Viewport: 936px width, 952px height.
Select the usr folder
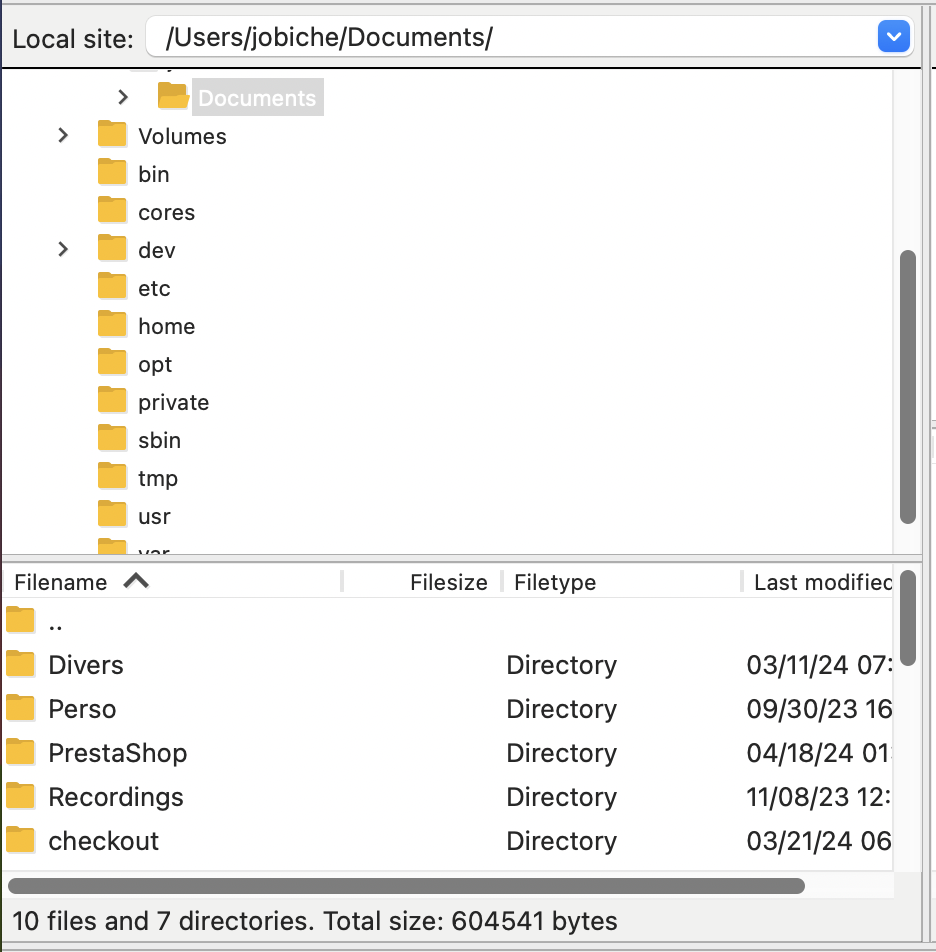pos(152,515)
